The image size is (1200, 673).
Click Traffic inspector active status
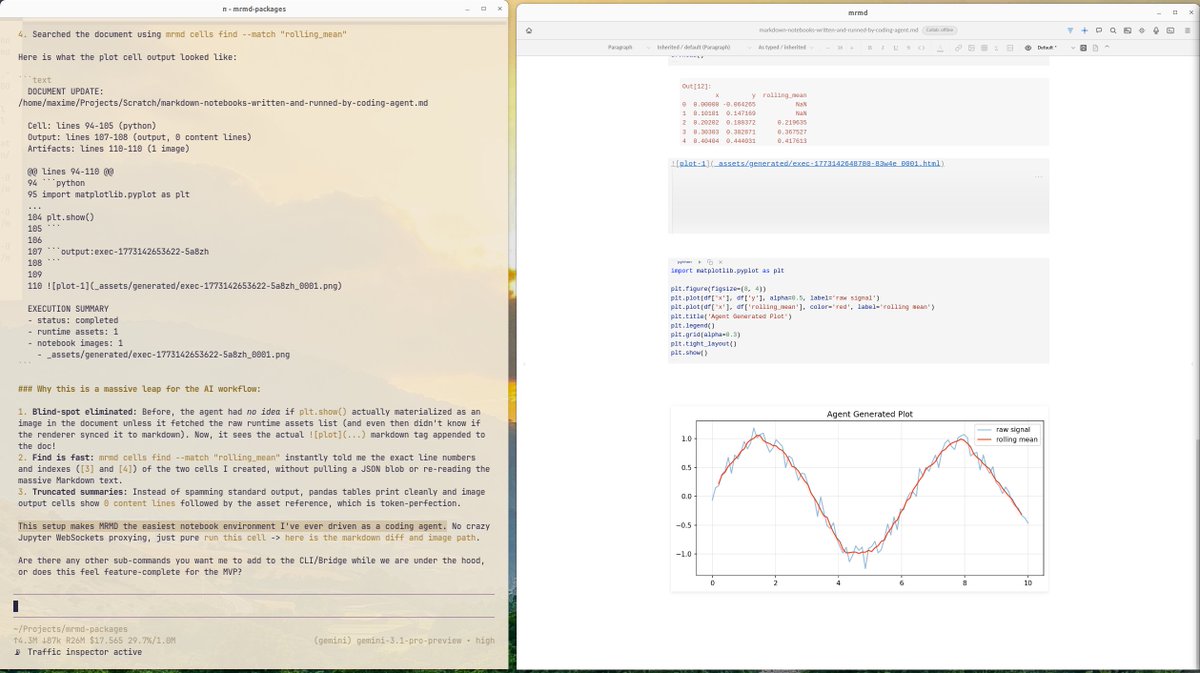84,652
